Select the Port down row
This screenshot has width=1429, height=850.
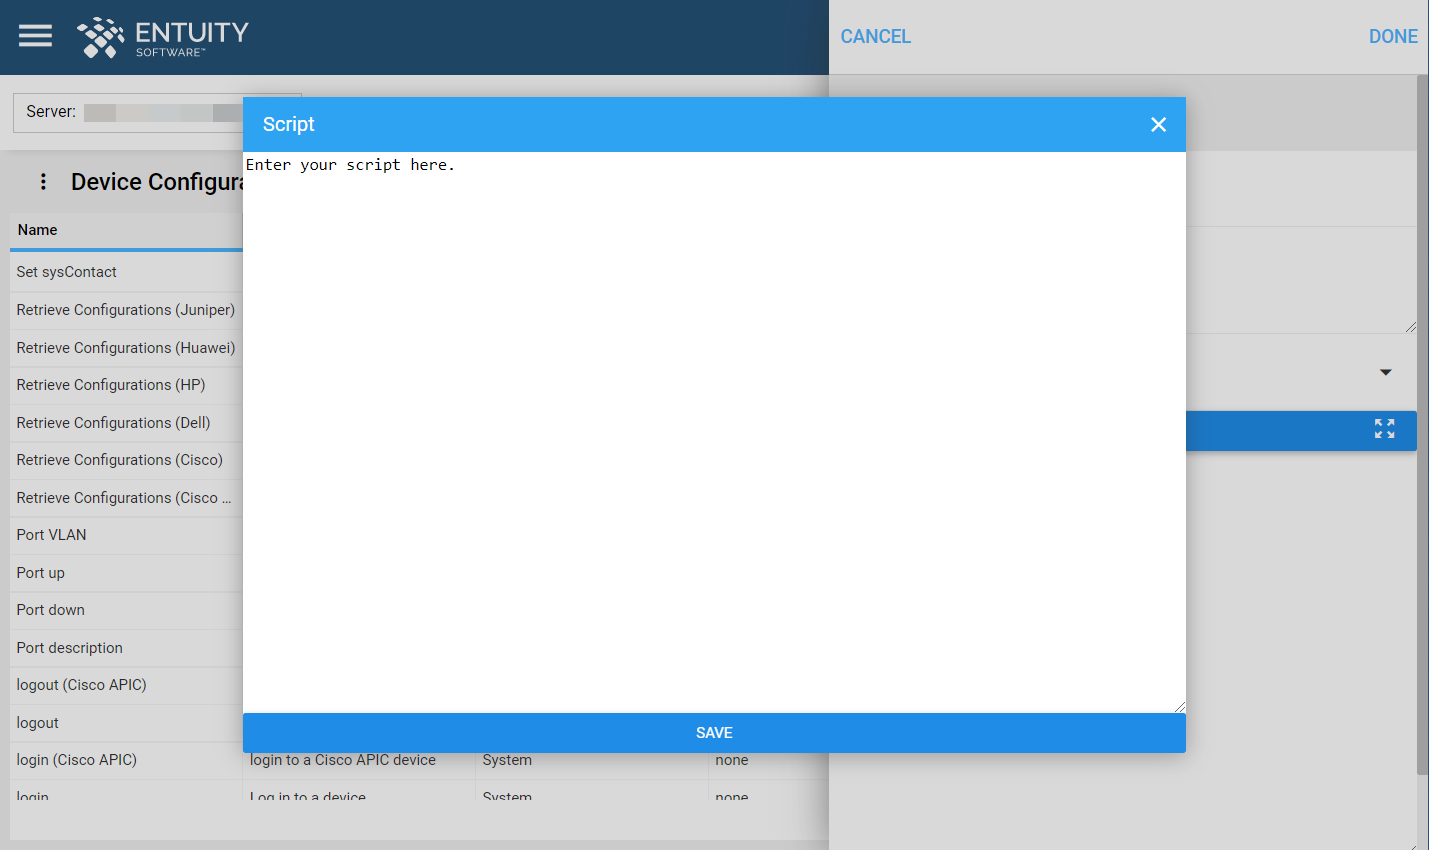pyautogui.click(x=126, y=610)
